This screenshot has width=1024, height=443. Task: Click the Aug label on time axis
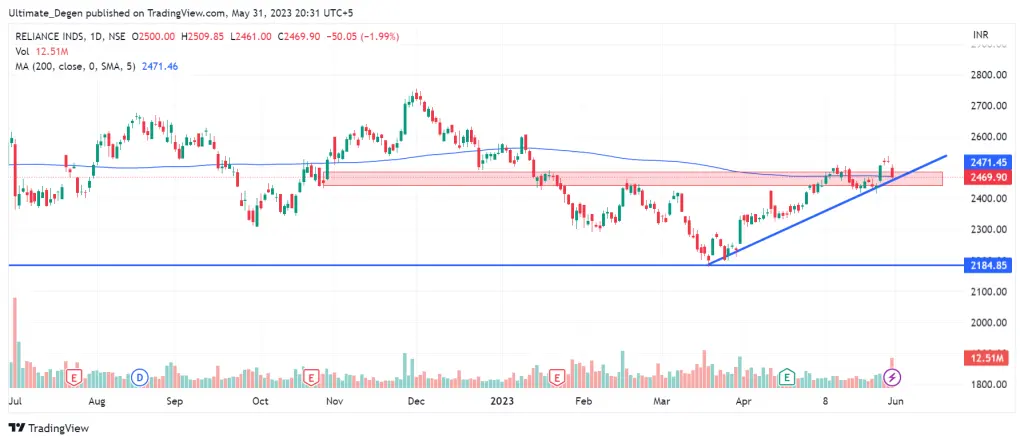[x=96, y=401]
